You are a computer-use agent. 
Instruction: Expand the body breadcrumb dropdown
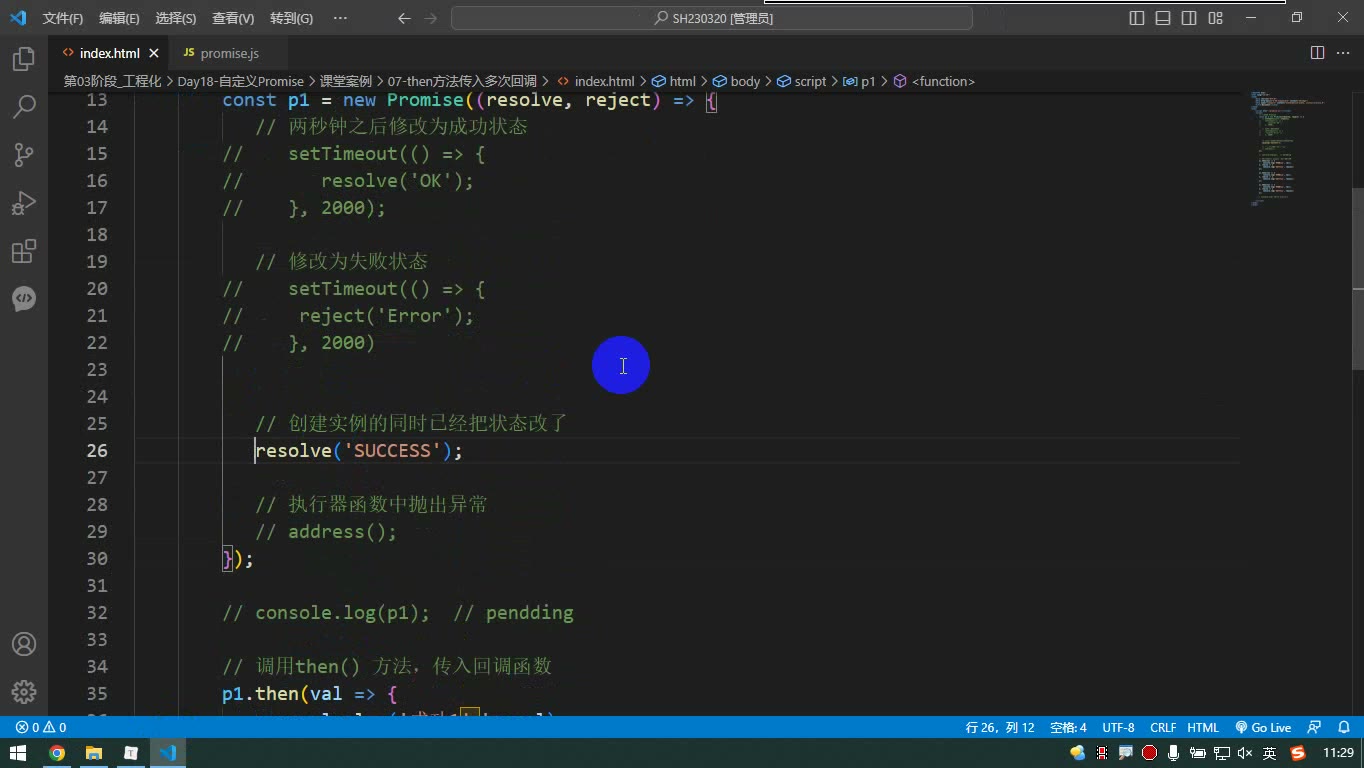[x=737, y=81]
